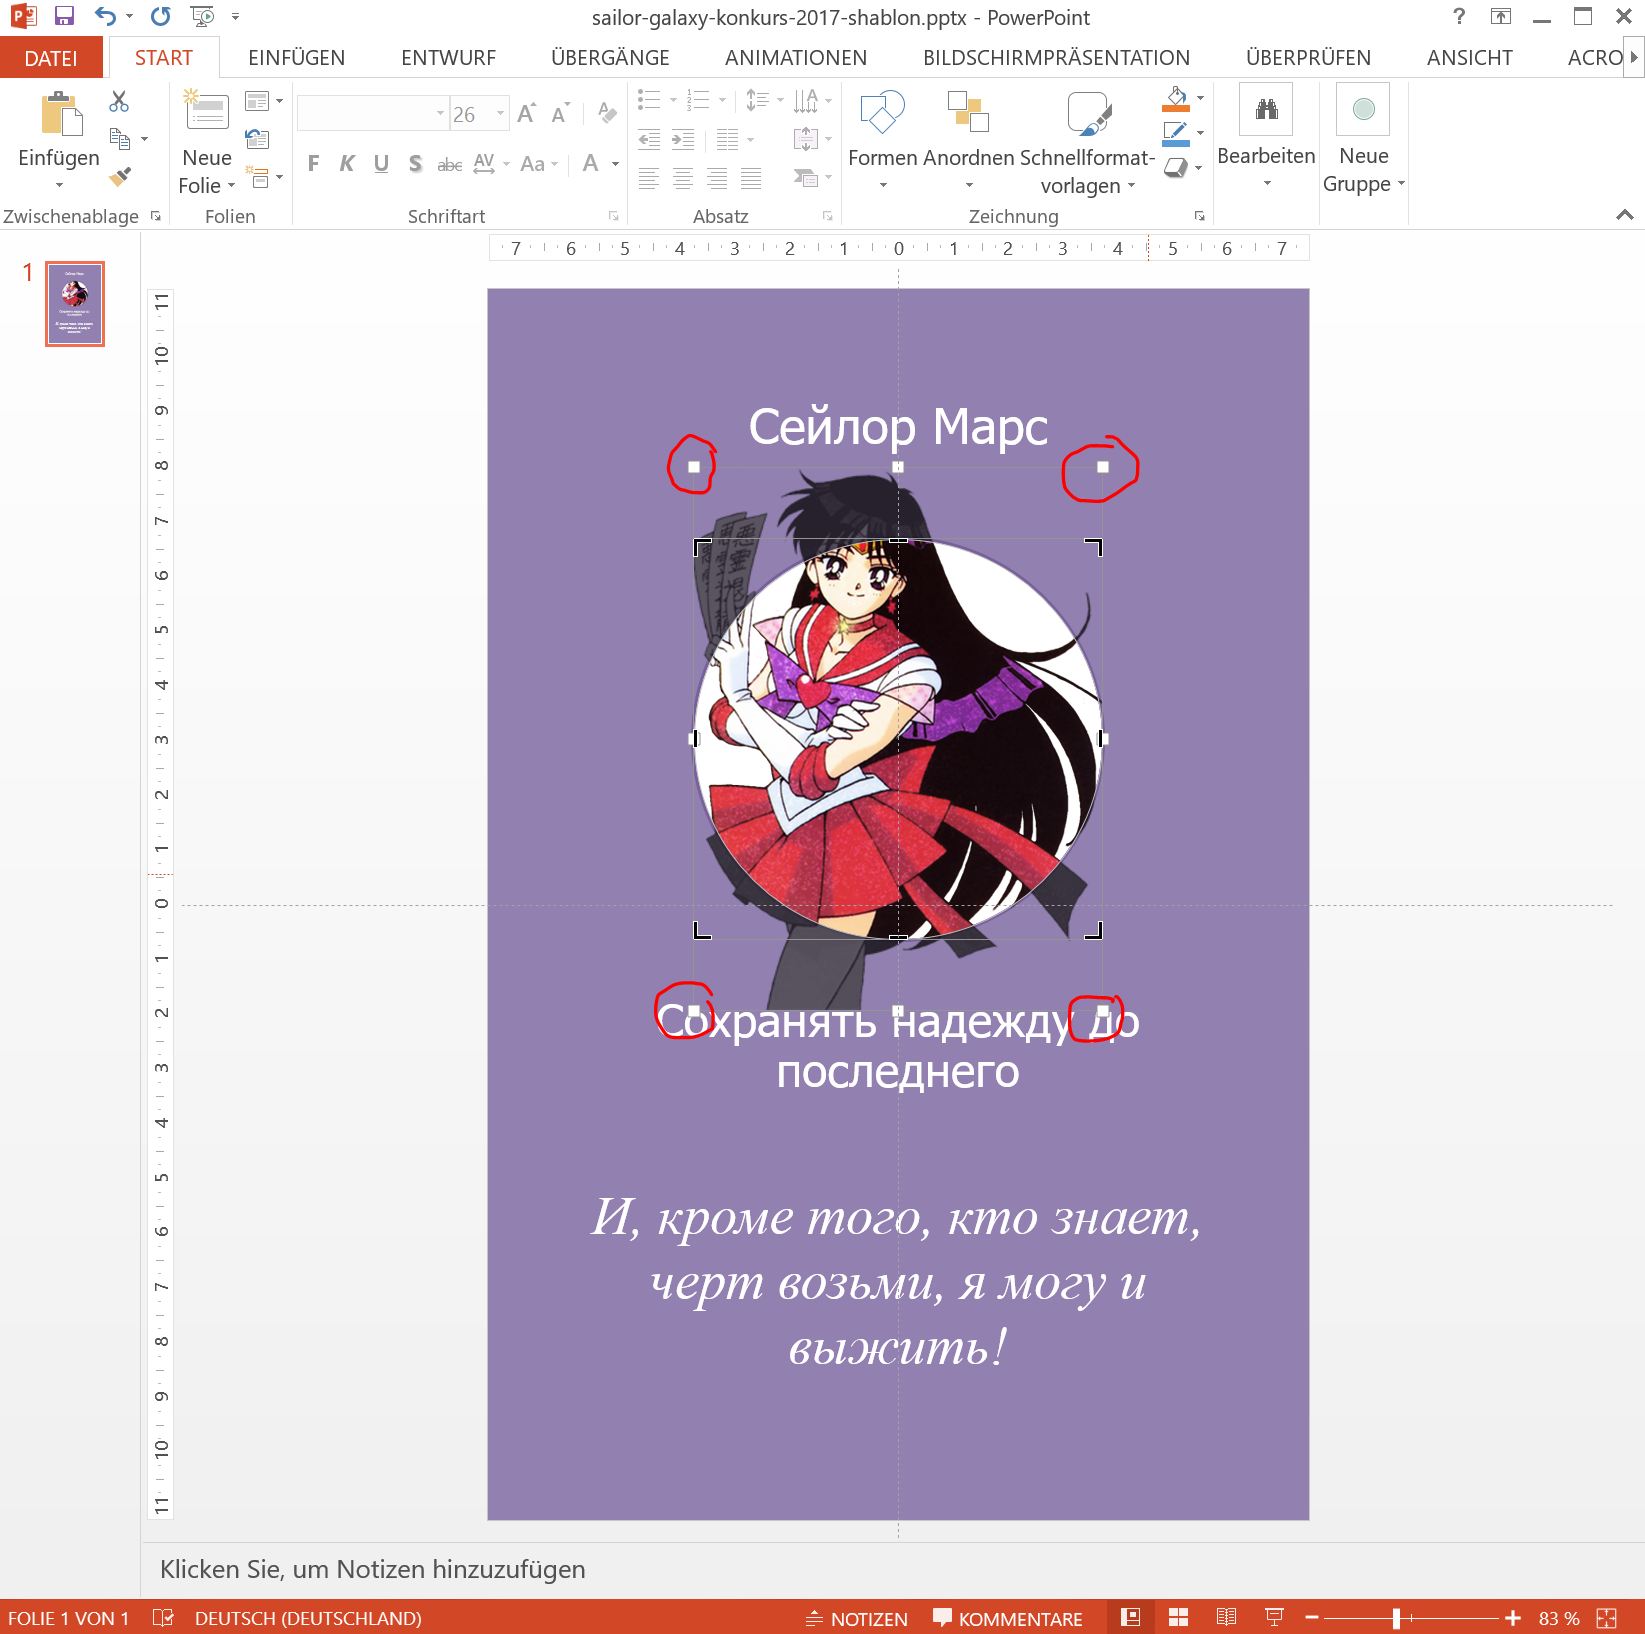
Task: Open the font size dropdown
Action: [x=500, y=114]
